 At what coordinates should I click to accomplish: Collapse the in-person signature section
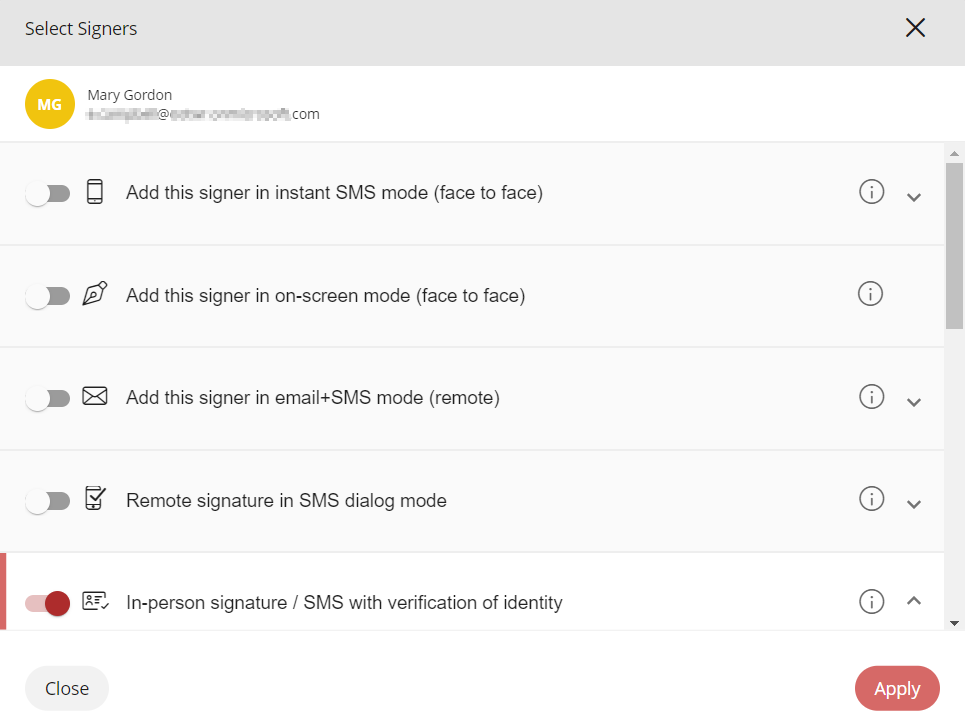(913, 601)
